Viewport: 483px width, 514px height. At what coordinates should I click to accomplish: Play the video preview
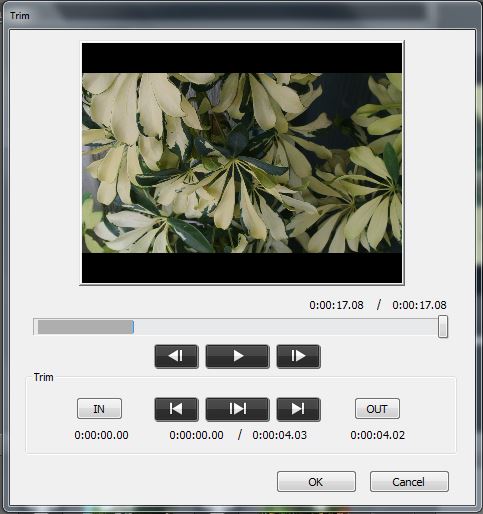tap(237, 356)
